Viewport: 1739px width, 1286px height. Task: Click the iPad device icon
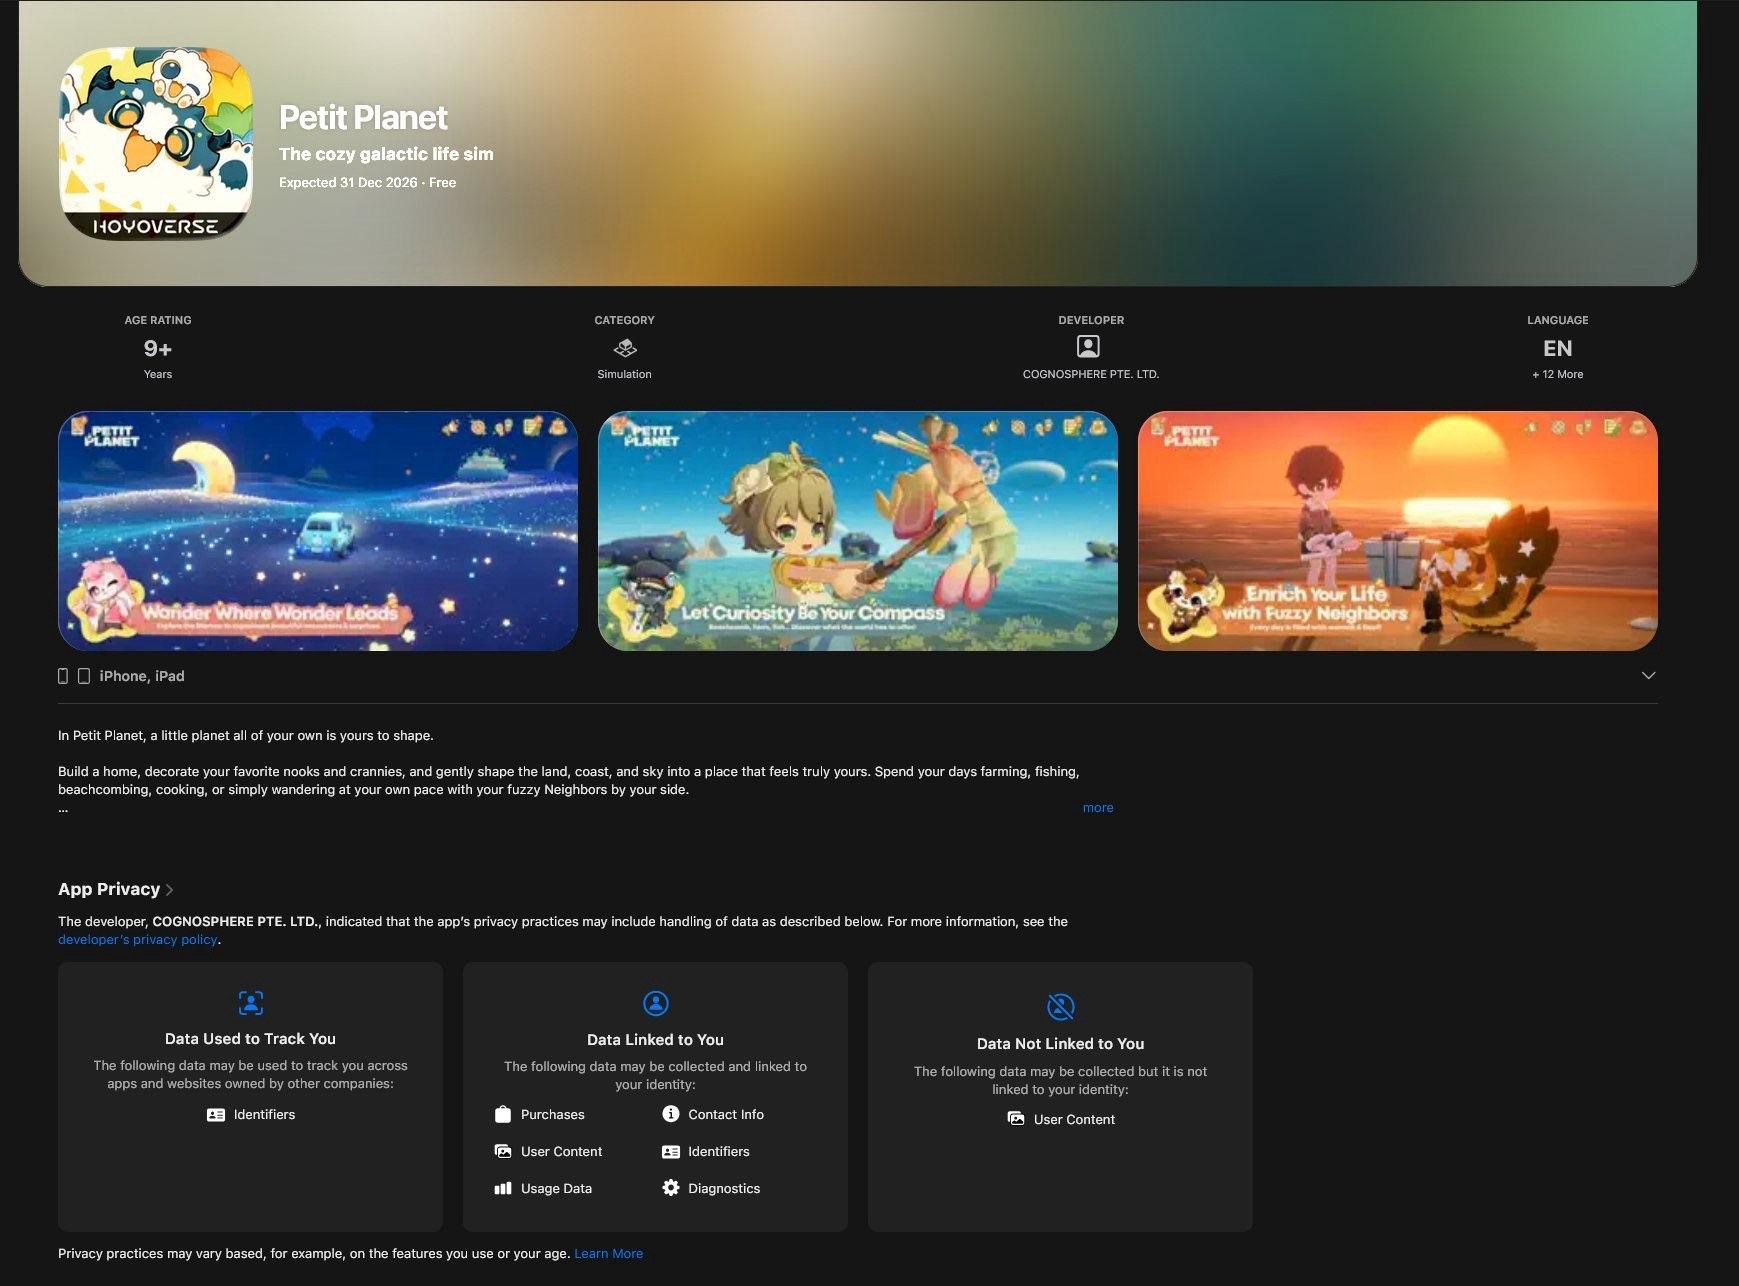[84, 676]
